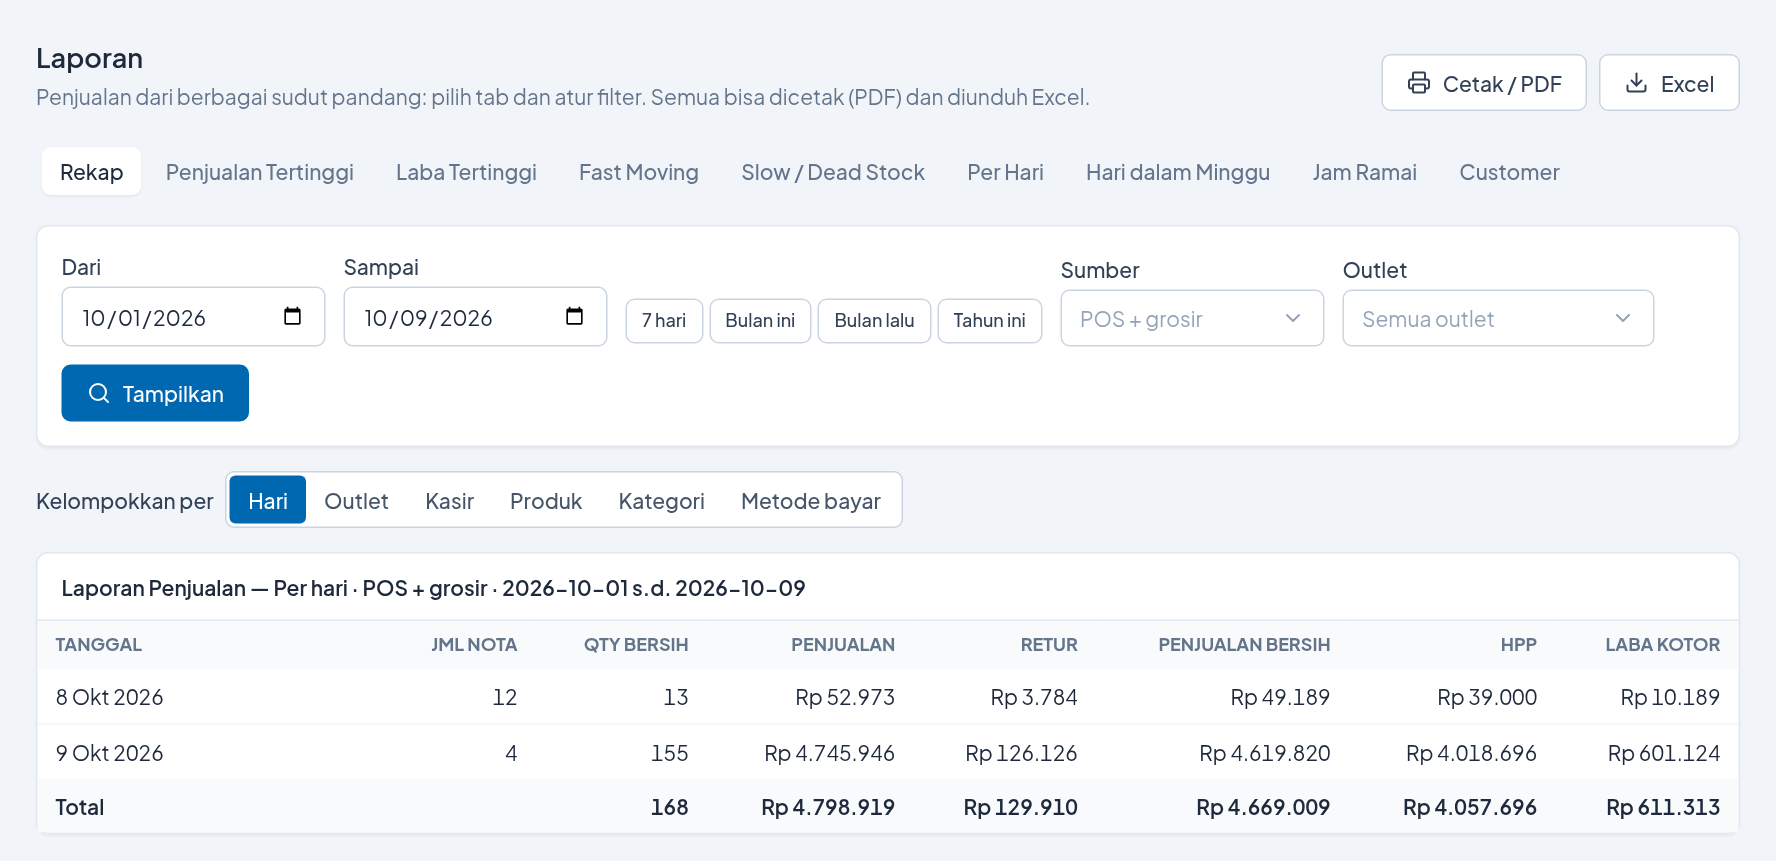Click the Rp 126.126 retur value

[1021, 753]
